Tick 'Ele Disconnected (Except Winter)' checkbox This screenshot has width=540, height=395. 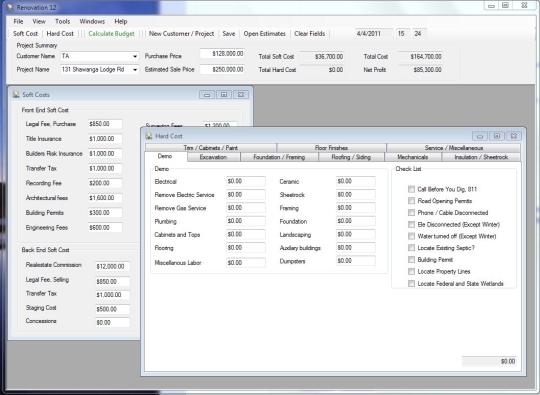(411, 225)
